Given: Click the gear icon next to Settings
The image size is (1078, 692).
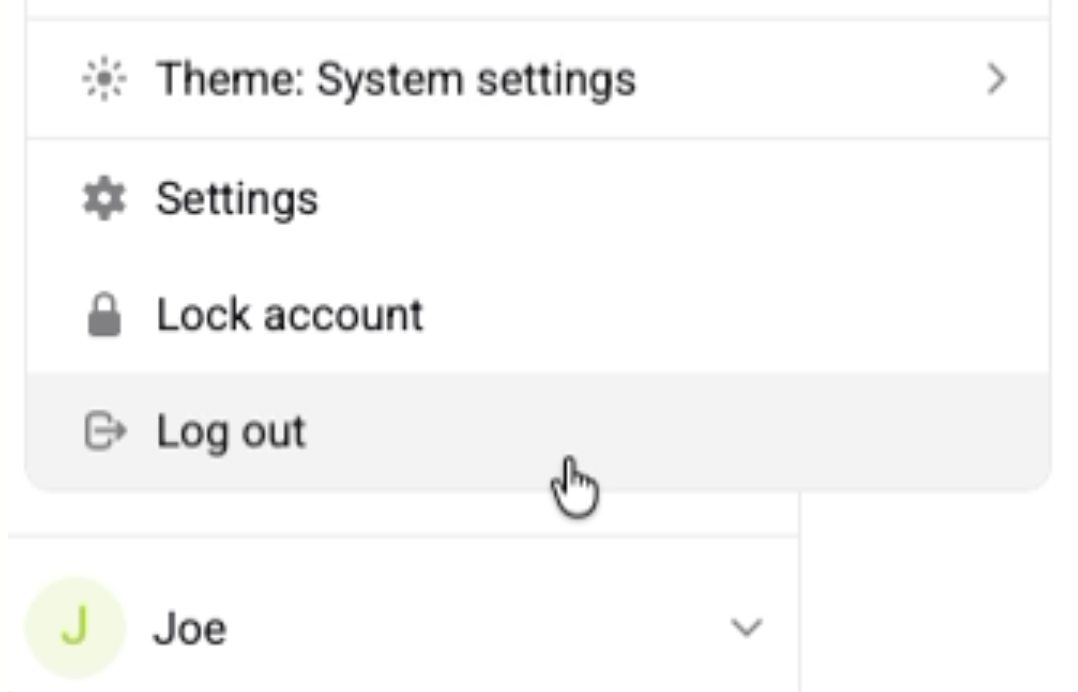Looking at the screenshot, I should (103, 199).
